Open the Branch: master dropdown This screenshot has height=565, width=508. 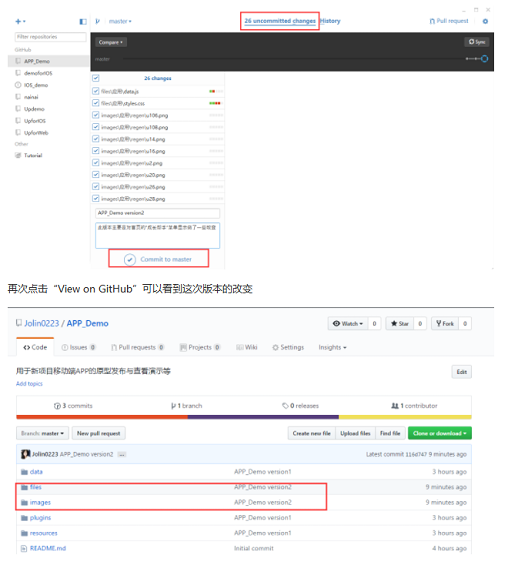pos(42,433)
